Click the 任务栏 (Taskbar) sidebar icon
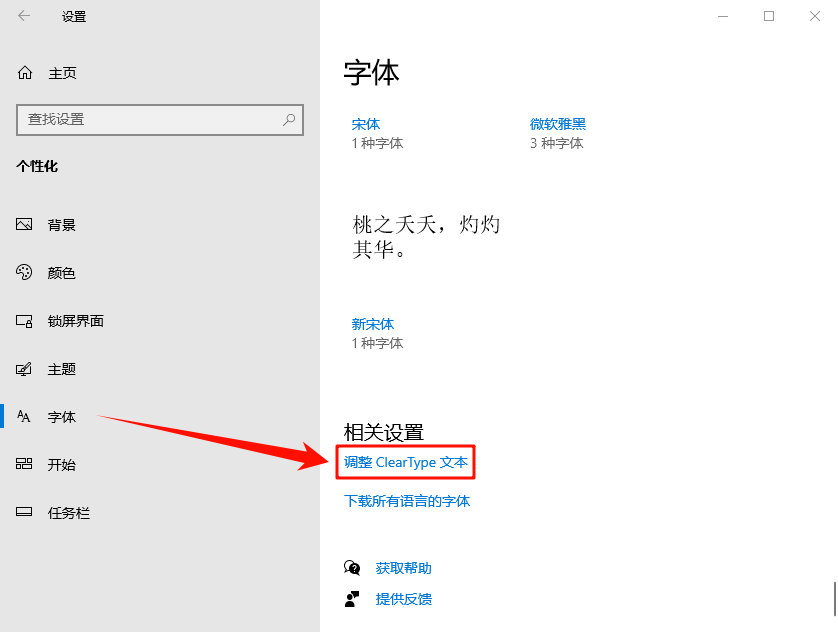This screenshot has height=632, width=838. point(23,512)
